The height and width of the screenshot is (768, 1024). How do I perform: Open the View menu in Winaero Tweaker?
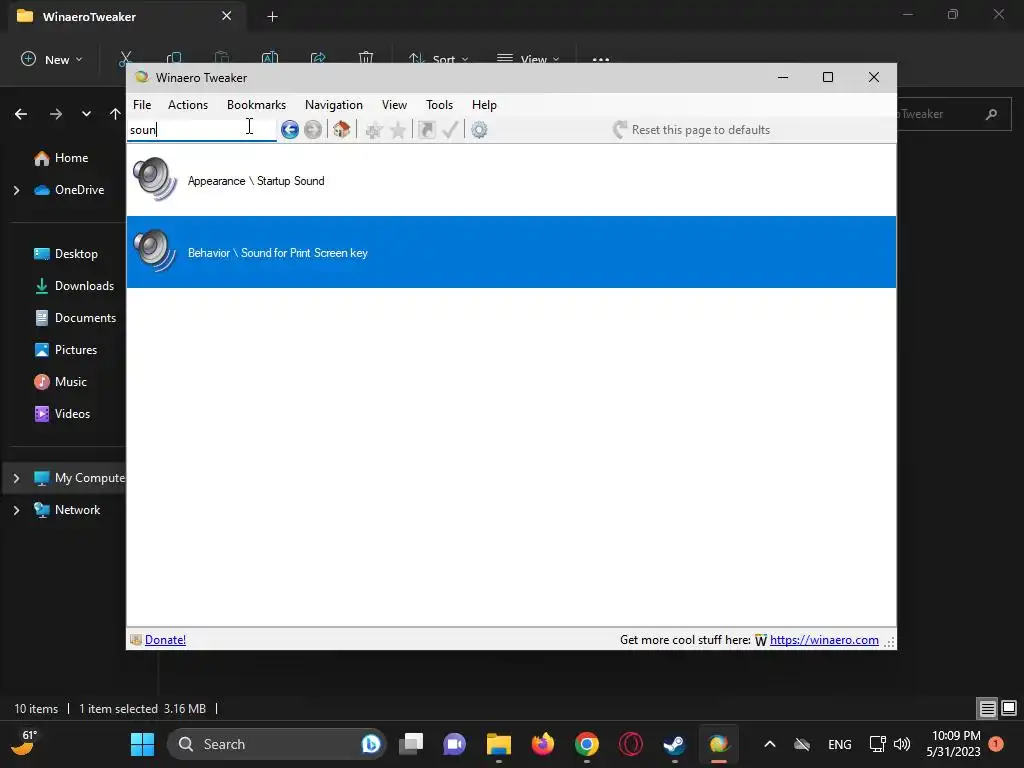(394, 104)
